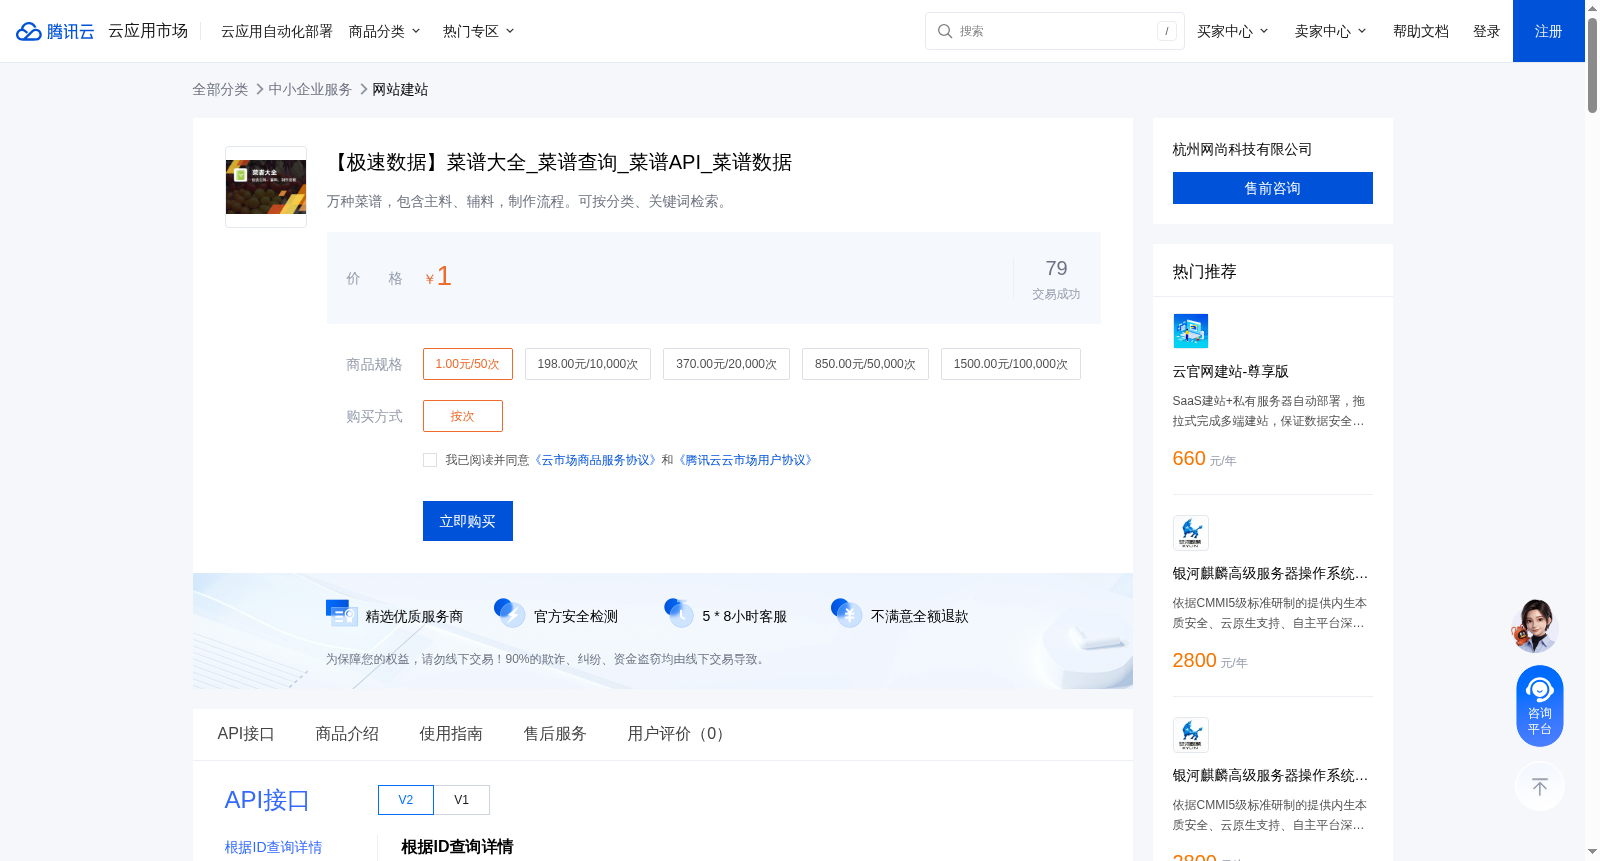Screen dimensions: 1600x861
Task: Click the 官方安全检测 shield icon
Action: pos(510,612)
